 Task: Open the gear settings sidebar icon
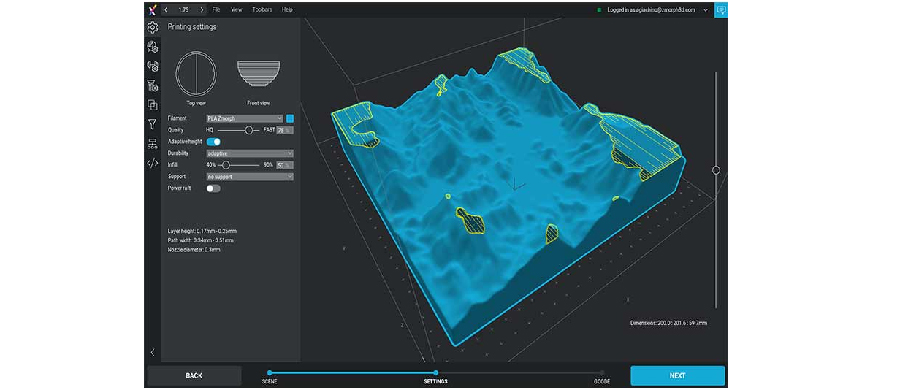(153, 27)
